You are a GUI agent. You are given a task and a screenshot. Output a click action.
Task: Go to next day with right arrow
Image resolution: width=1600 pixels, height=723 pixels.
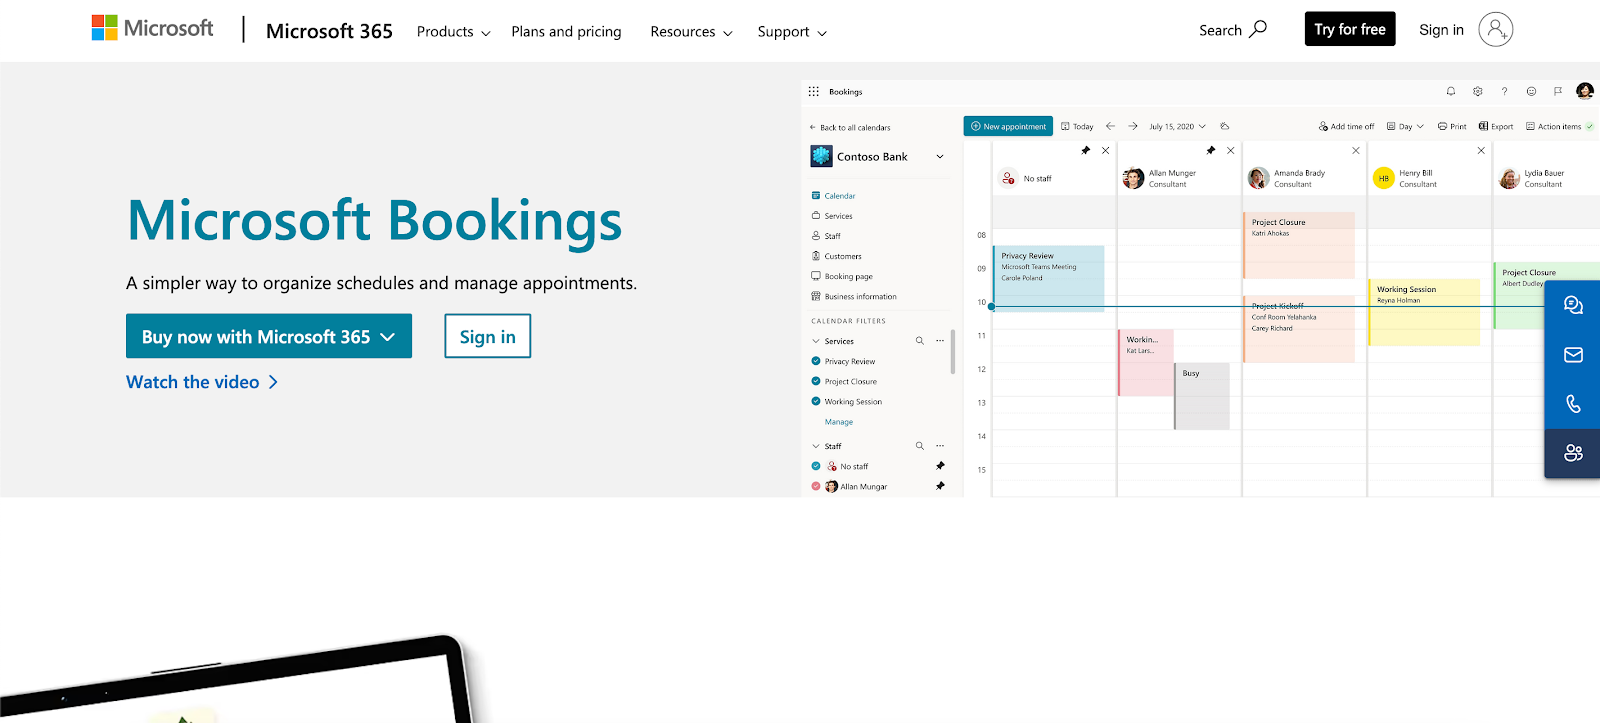pyautogui.click(x=1133, y=126)
